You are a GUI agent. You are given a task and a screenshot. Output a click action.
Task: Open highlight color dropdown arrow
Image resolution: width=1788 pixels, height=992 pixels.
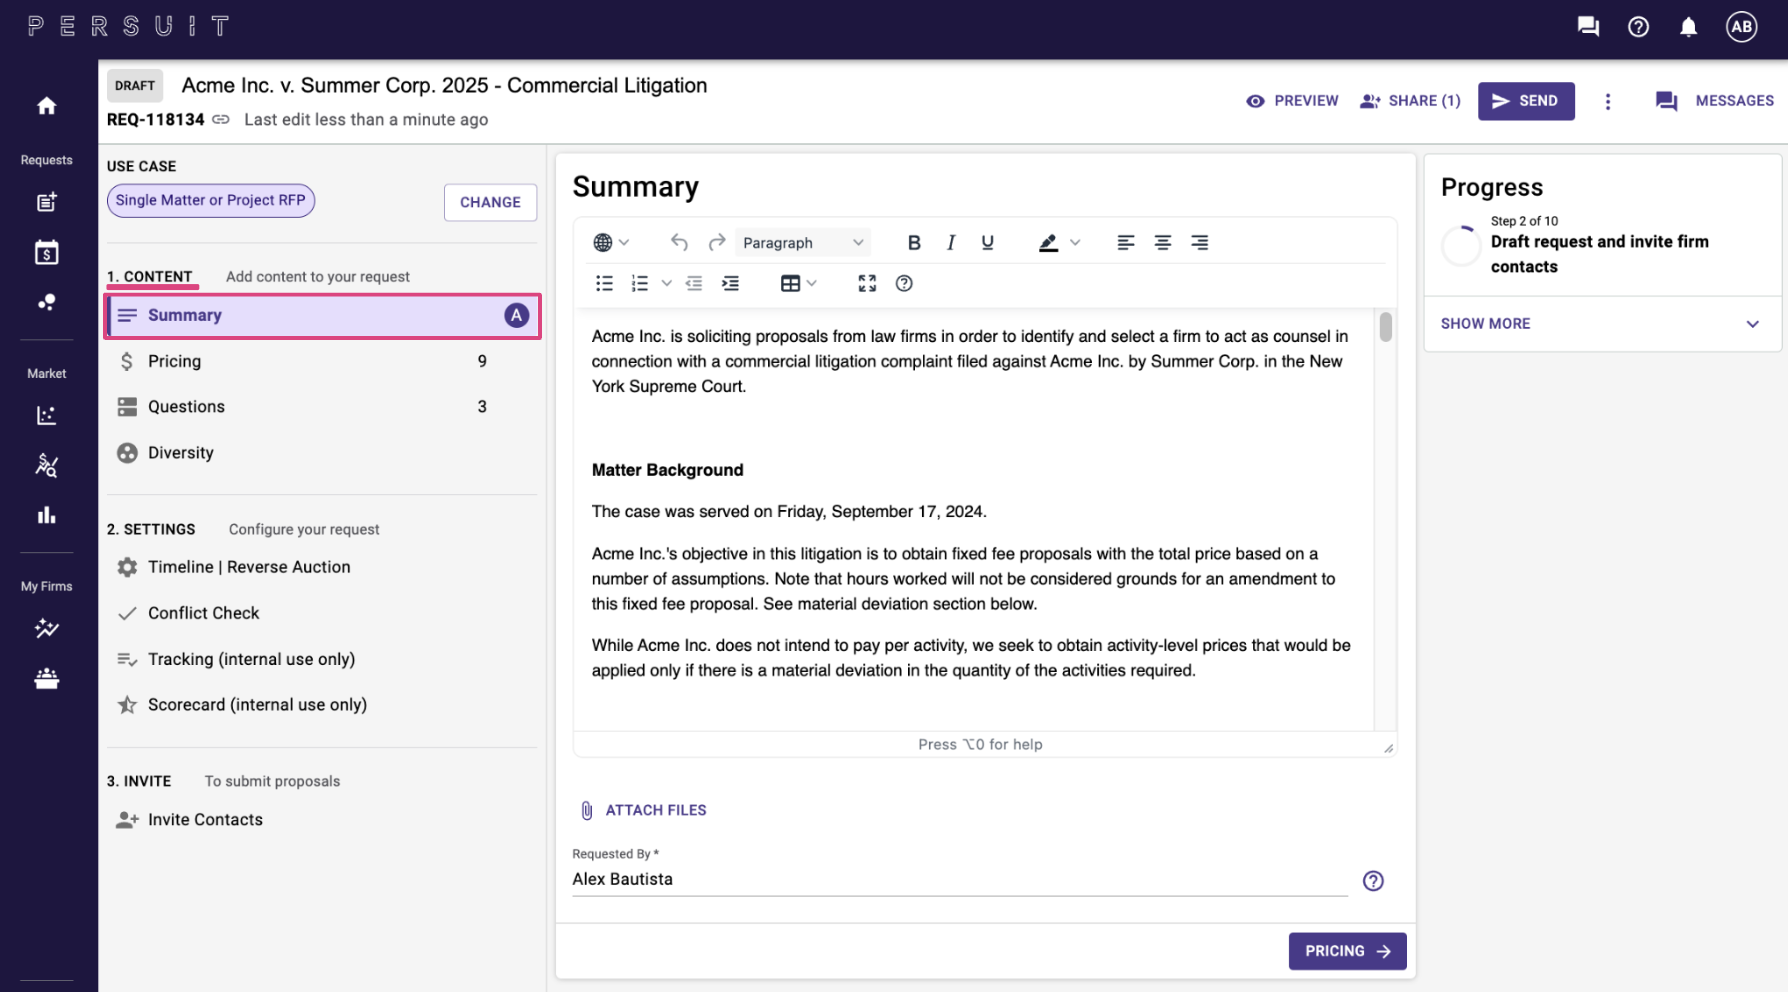click(1075, 242)
